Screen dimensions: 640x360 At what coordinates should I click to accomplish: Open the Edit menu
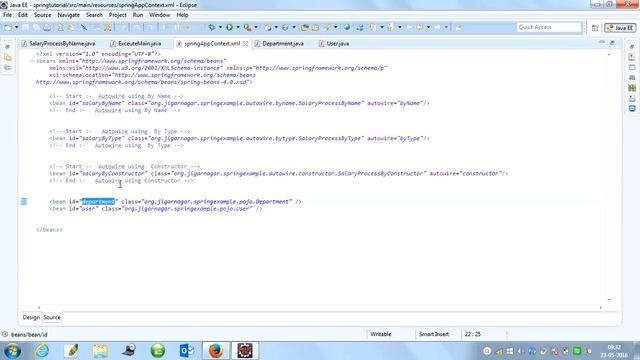coord(23,15)
